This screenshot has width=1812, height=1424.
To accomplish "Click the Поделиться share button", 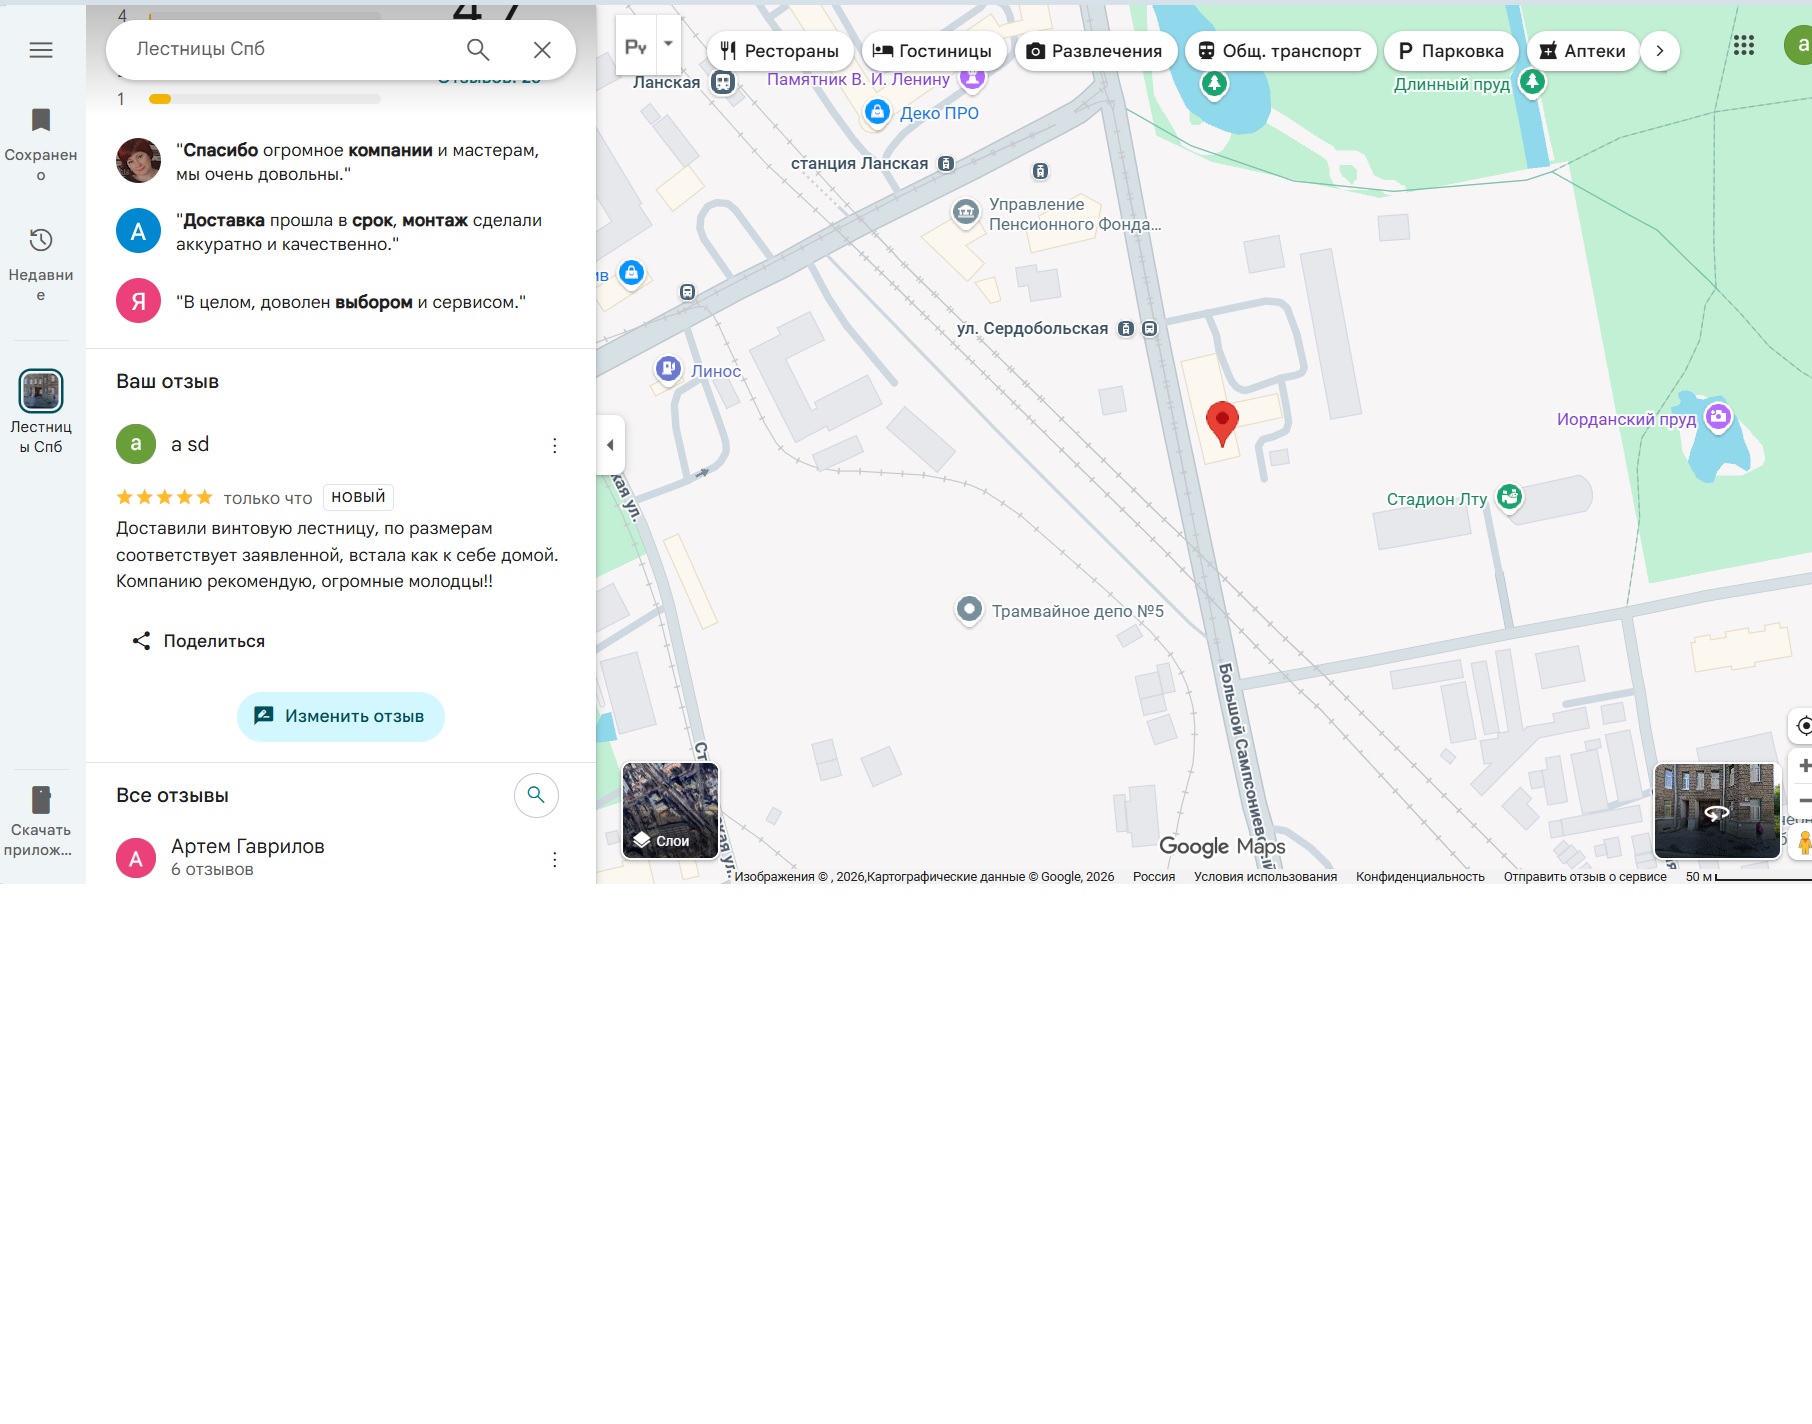I will click(x=199, y=641).
